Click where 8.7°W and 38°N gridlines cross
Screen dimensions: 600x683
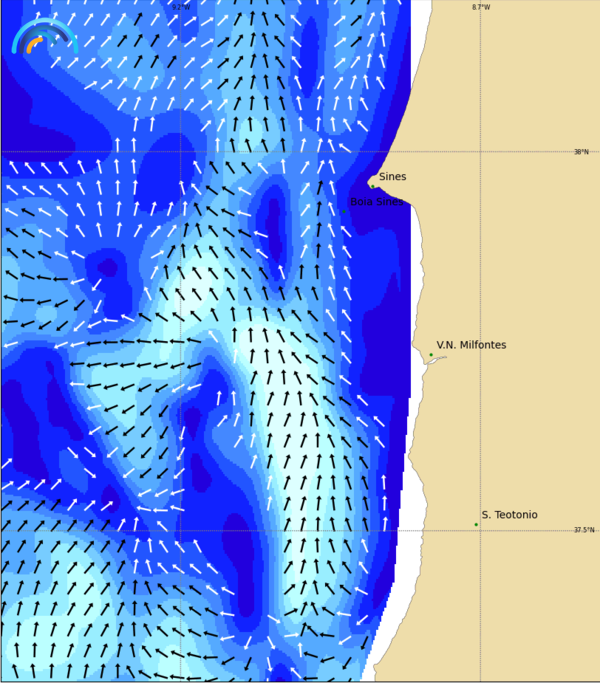click(480, 152)
